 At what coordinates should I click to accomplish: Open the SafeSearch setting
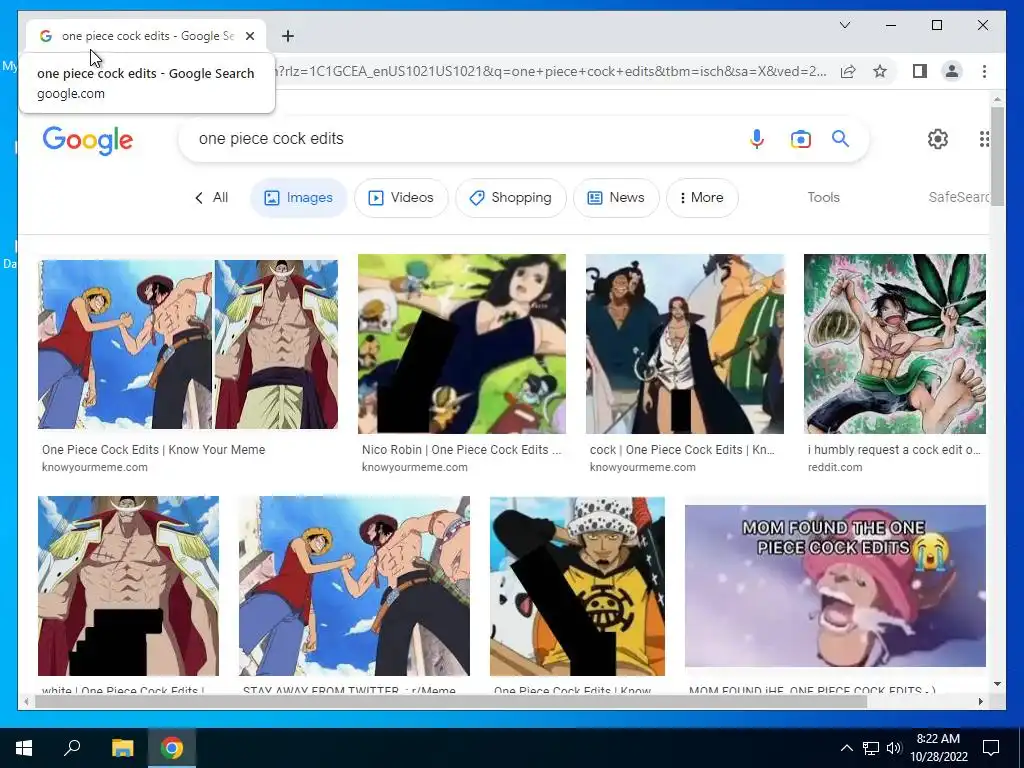coord(959,197)
